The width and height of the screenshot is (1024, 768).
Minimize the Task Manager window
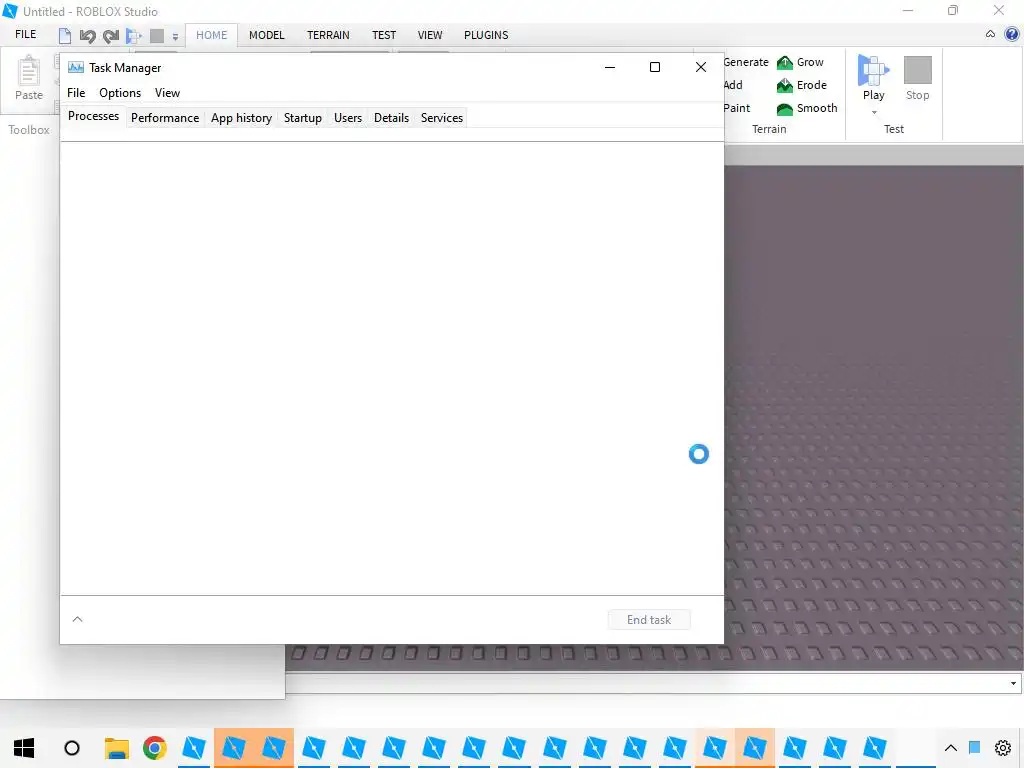[610, 67]
